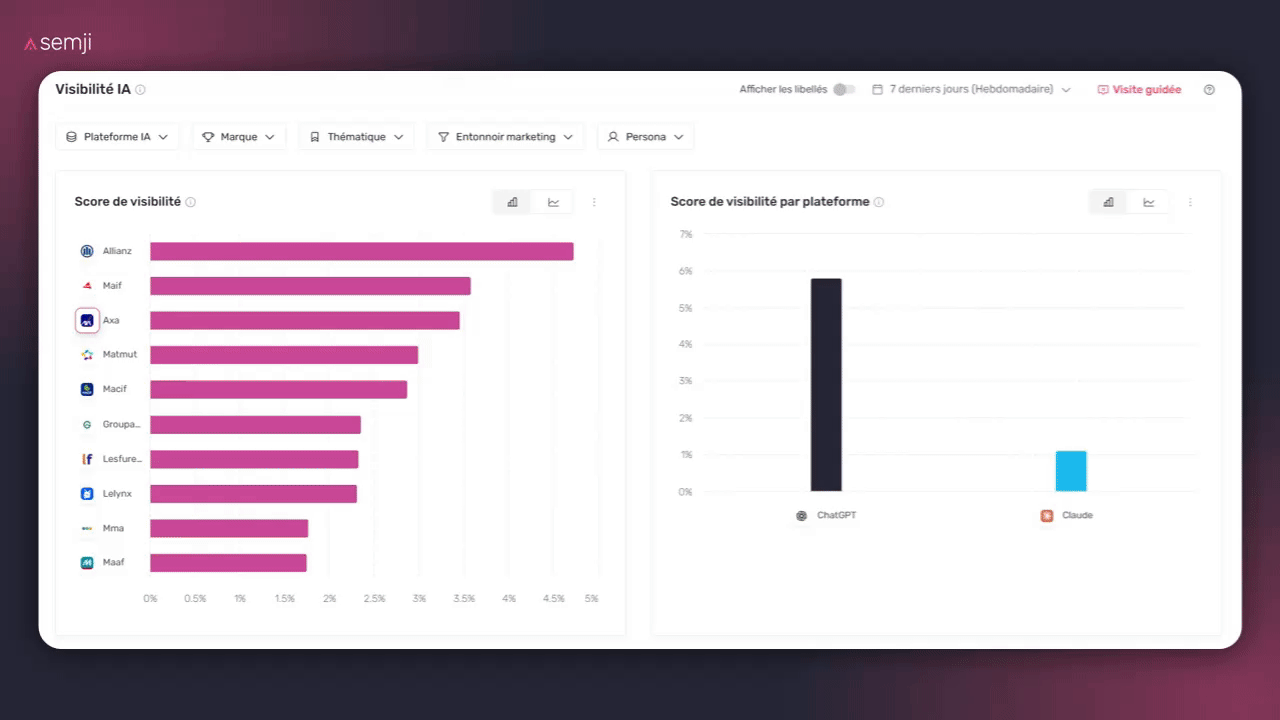Image resolution: width=1280 pixels, height=720 pixels.
Task: Toggle Afficher les libellés switch
Action: click(x=845, y=90)
